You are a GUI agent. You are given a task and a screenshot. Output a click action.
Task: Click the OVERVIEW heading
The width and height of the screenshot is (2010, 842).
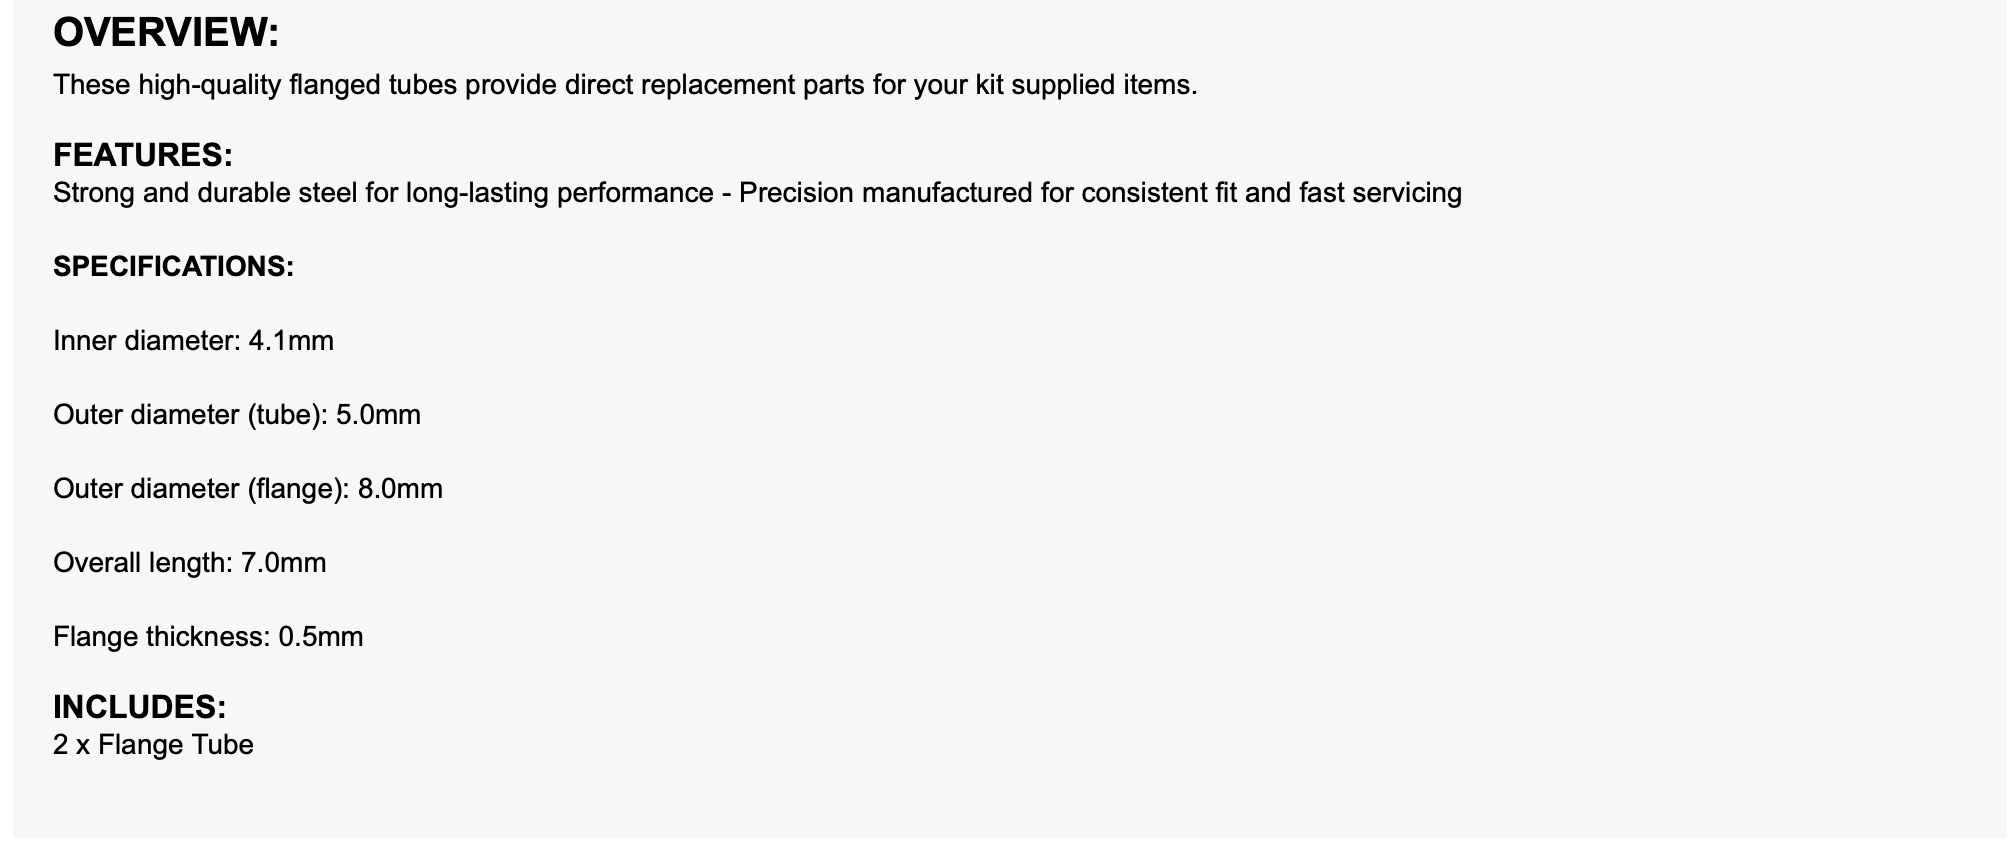(166, 33)
